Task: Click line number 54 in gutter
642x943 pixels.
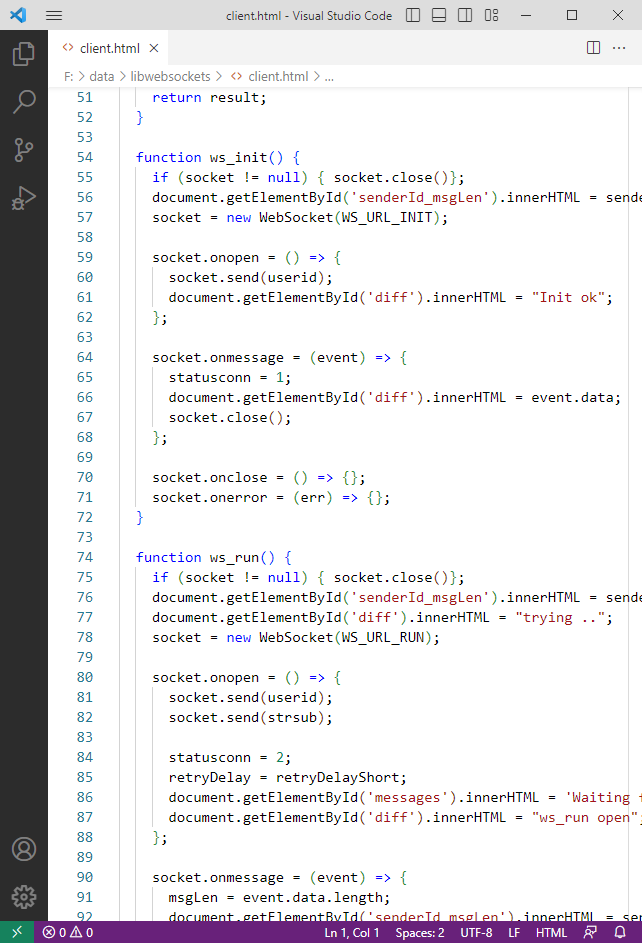Action: click(x=85, y=158)
